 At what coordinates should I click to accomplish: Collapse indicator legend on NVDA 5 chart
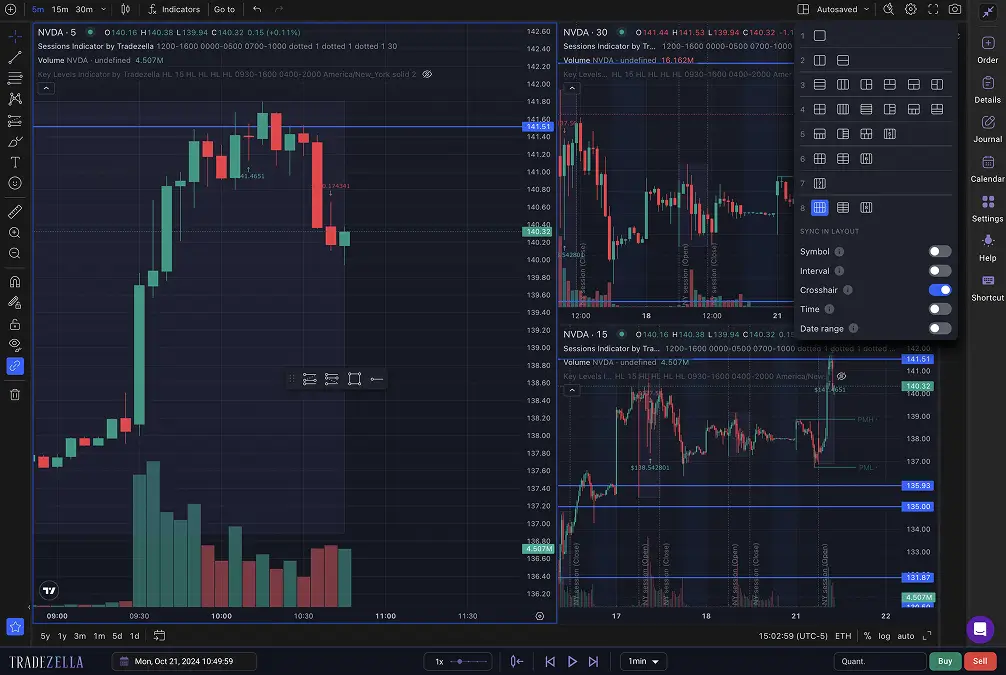click(x=46, y=89)
